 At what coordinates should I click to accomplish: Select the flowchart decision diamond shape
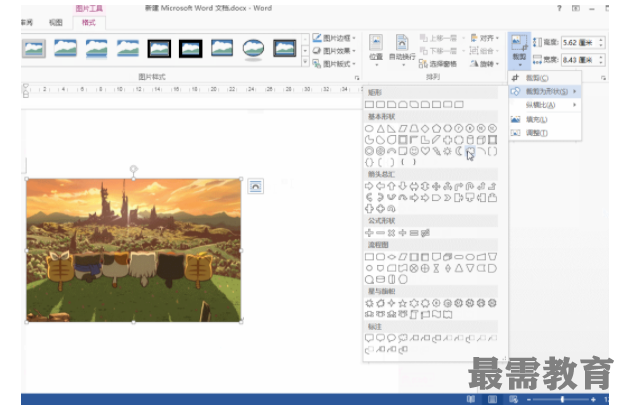pos(391,257)
